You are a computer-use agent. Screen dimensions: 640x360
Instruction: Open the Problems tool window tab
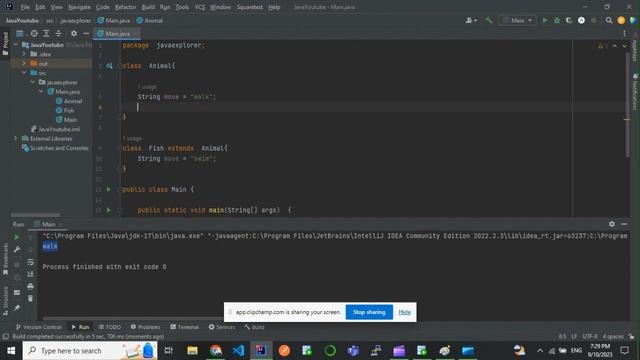click(x=145, y=327)
